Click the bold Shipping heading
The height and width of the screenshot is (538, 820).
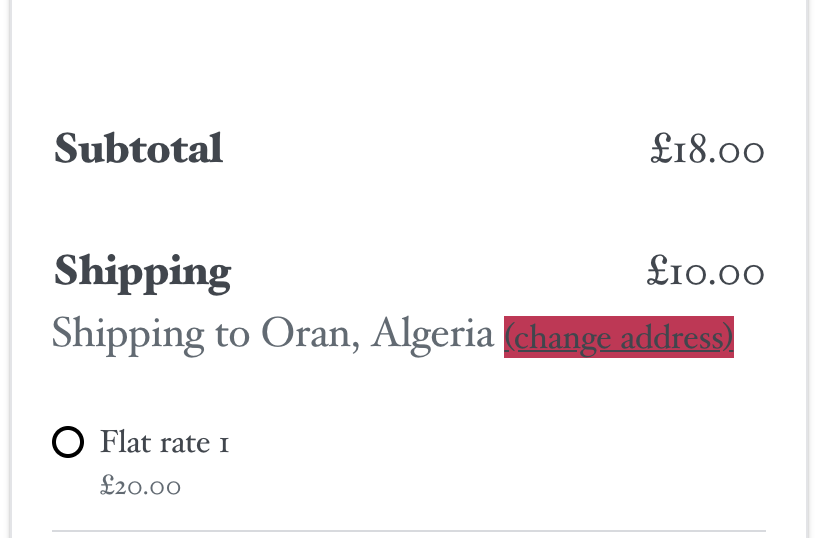[x=142, y=273]
